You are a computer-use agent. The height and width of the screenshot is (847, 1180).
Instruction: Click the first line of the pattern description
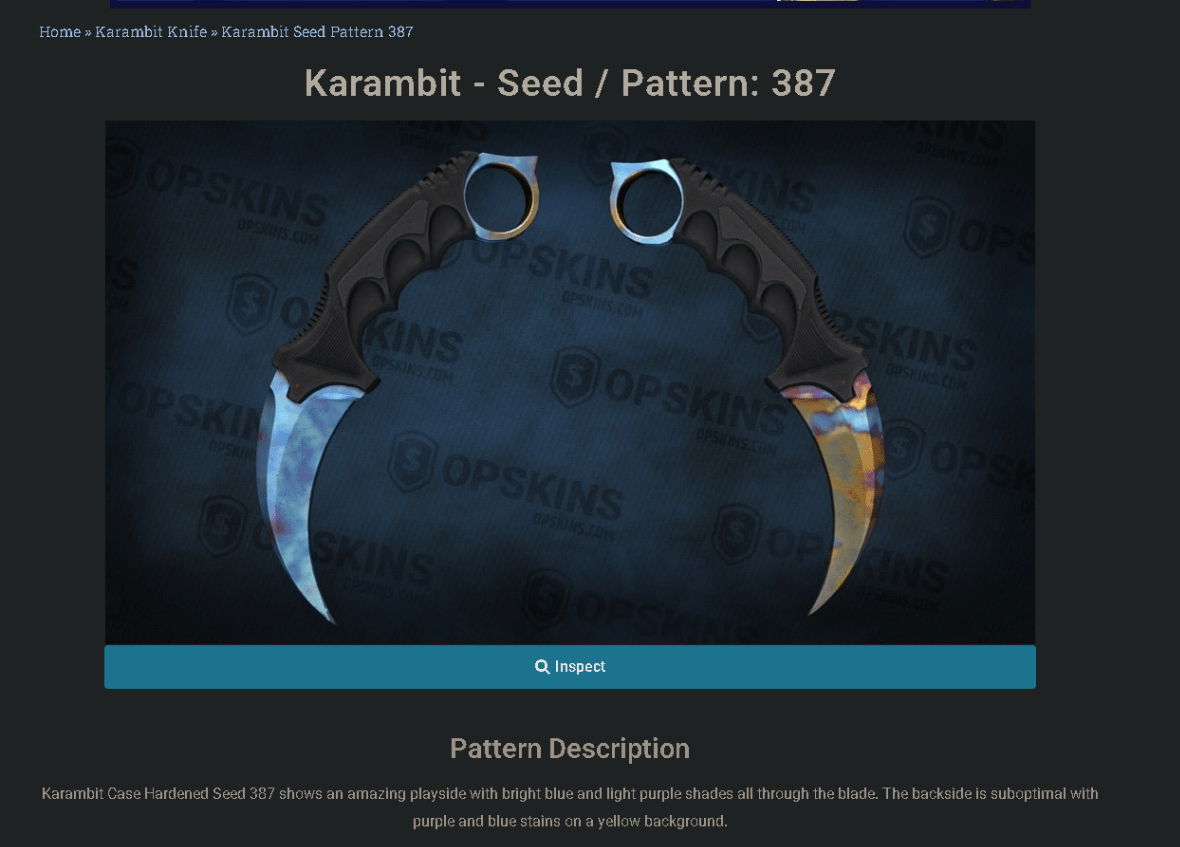click(570, 794)
